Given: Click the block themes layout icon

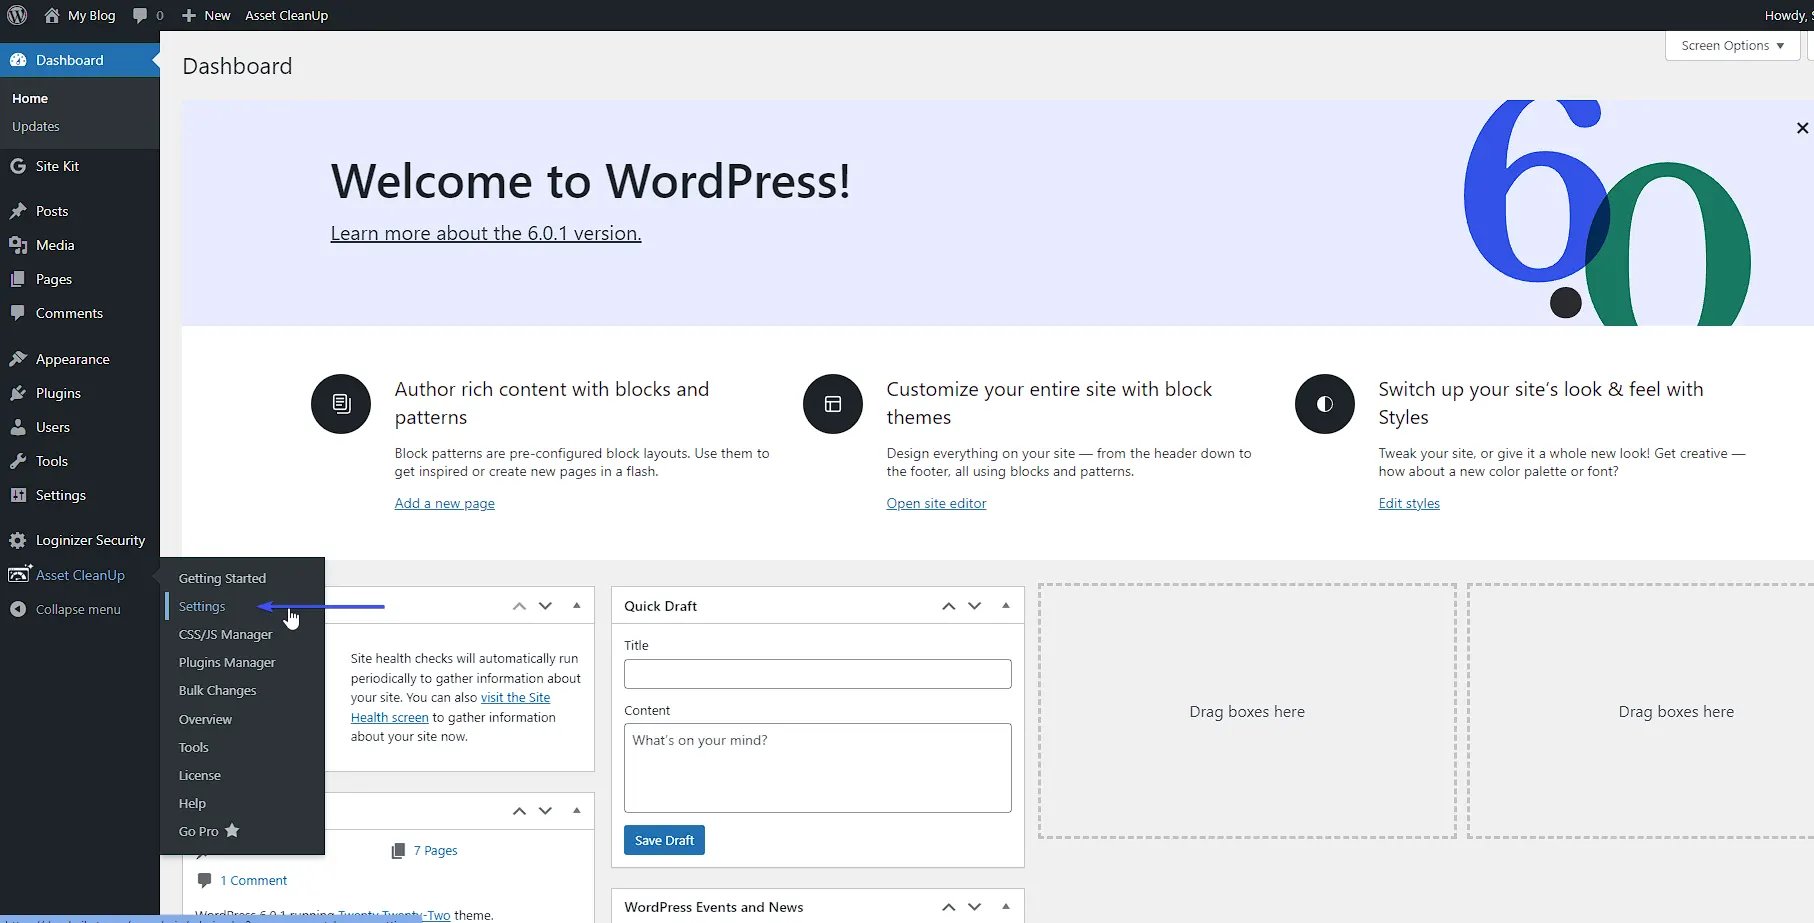Looking at the screenshot, I should click(x=833, y=404).
